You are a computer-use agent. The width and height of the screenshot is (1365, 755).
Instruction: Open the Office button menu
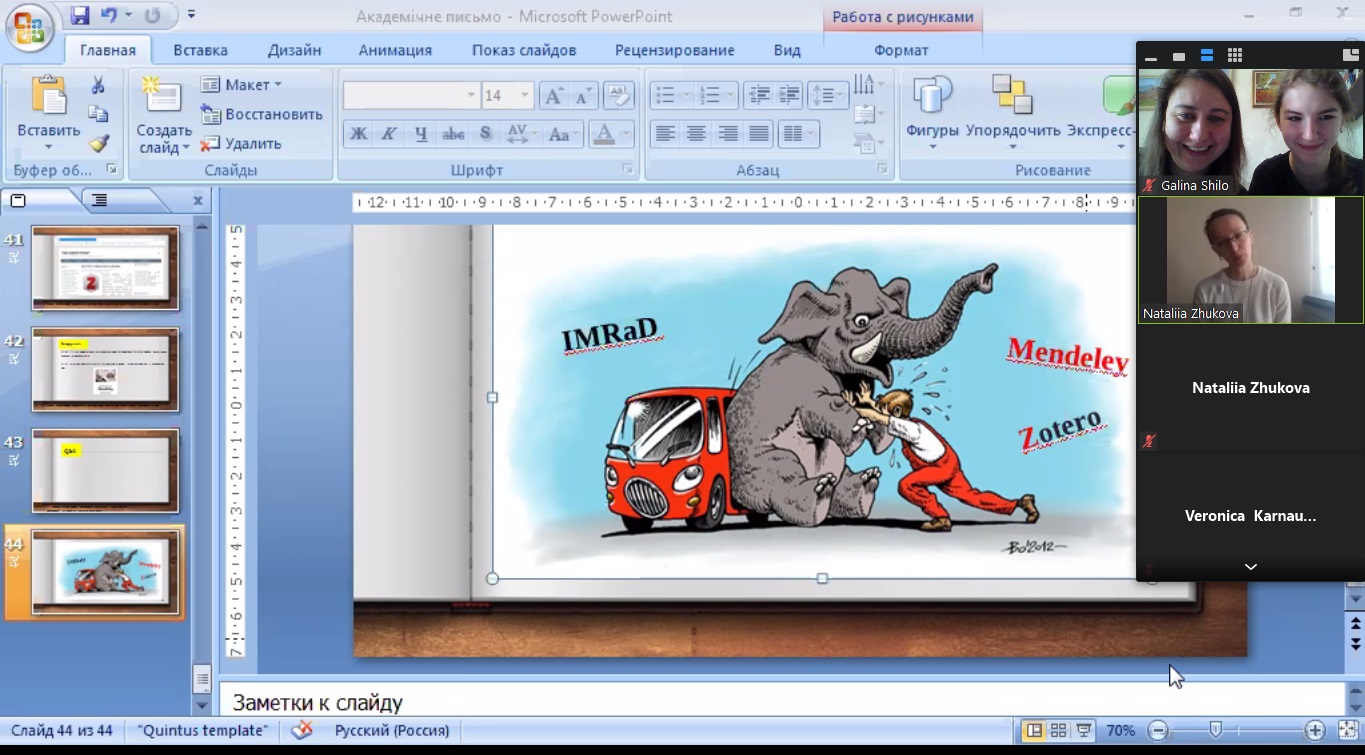(x=29, y=27)
